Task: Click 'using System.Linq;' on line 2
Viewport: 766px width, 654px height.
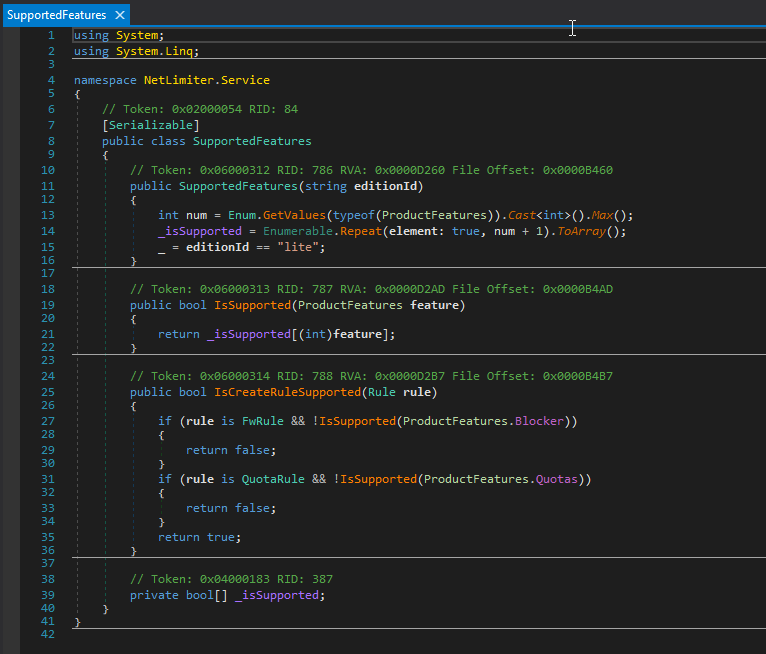Action: click(136, 51)
